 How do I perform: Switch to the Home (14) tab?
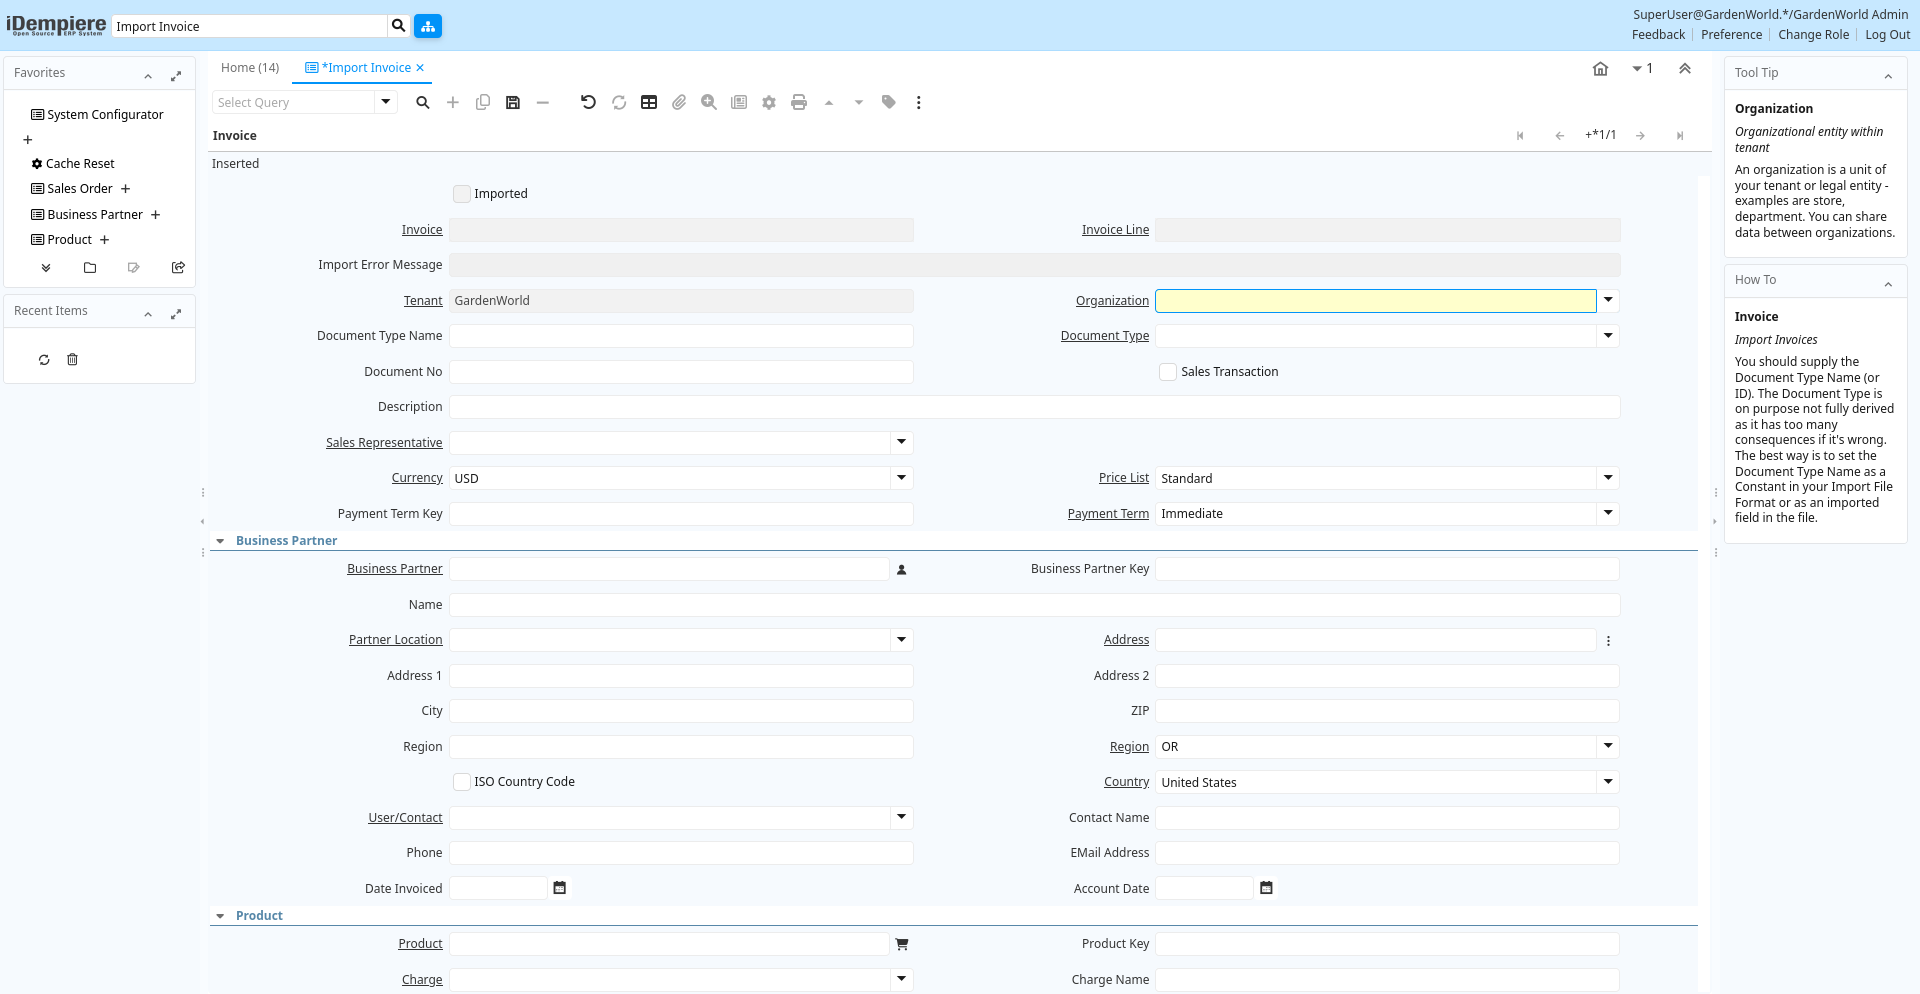[x=250, y=68]
